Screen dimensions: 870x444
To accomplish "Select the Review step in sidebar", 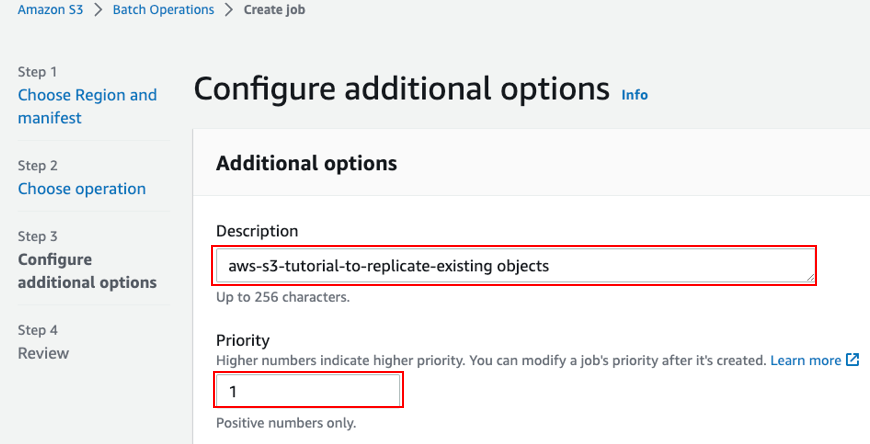I will pyautogui.click(x=43, y=353).
